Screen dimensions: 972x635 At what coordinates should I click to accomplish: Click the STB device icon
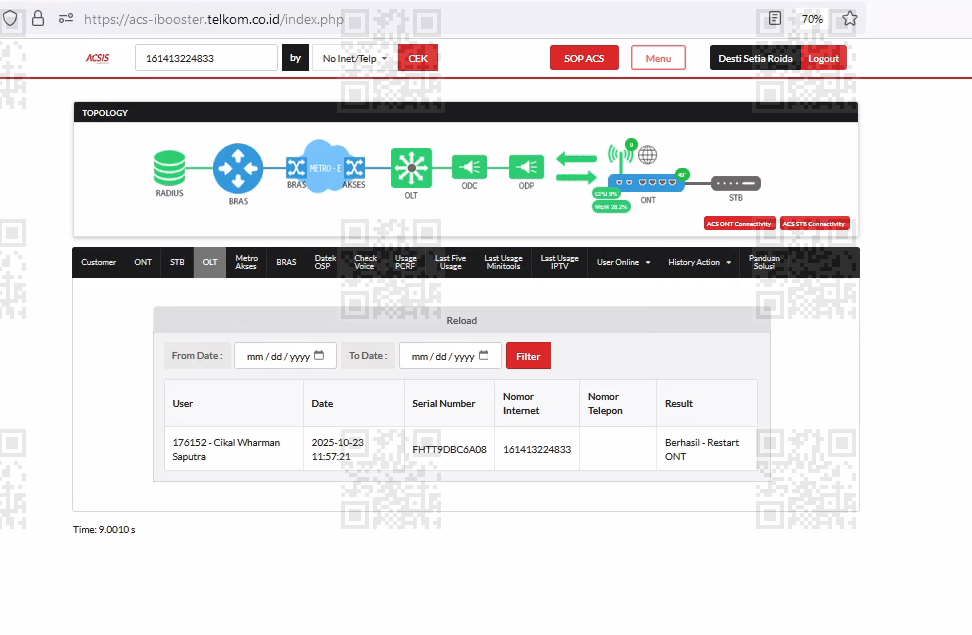(x=735, y=183)
